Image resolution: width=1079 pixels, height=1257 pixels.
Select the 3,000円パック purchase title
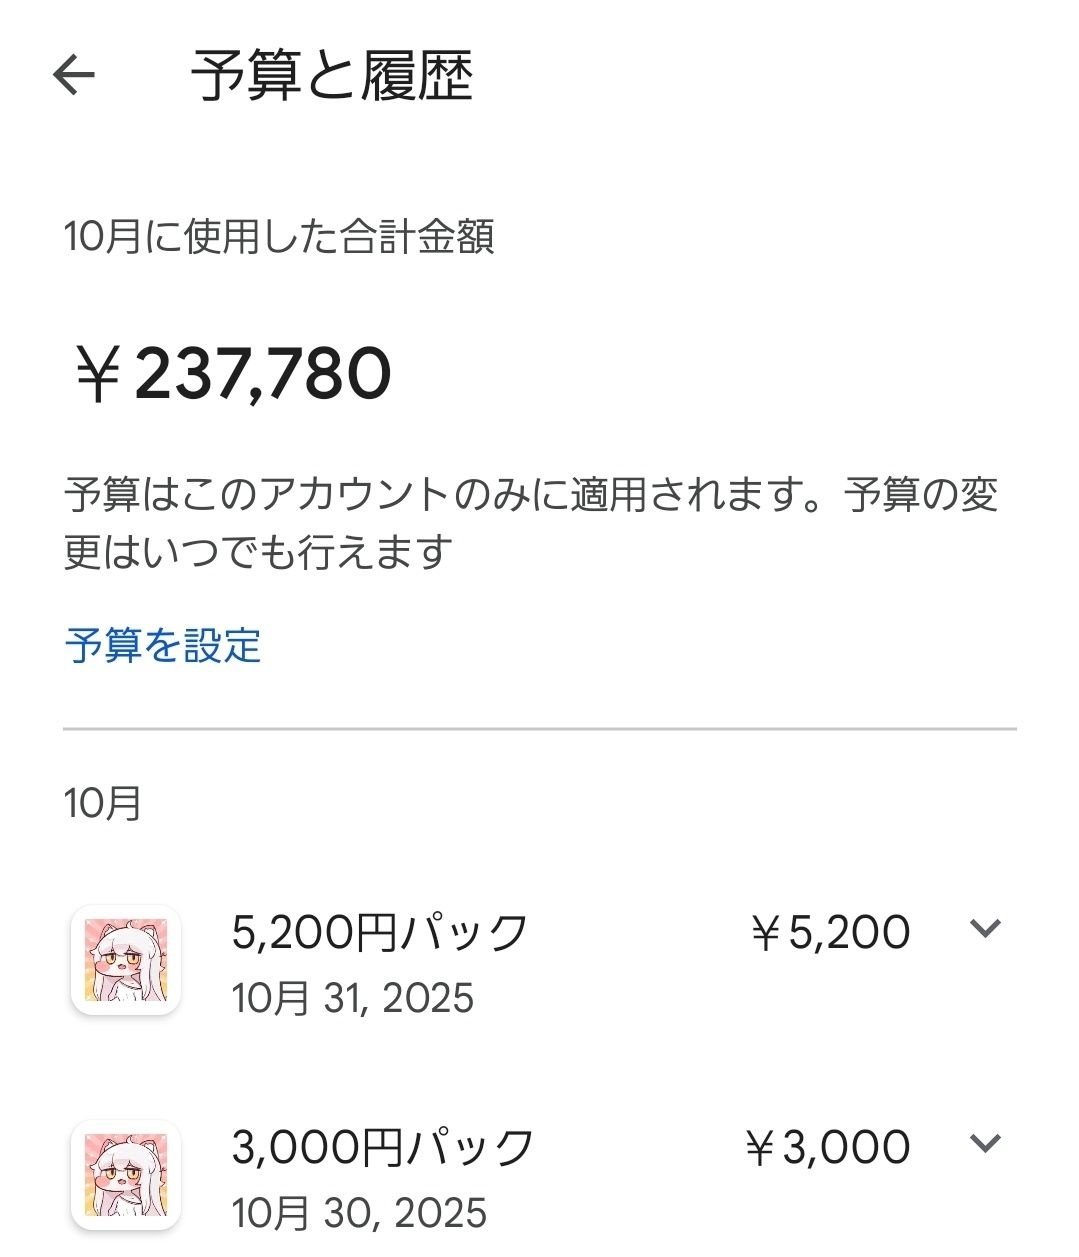pos(383,1147)
